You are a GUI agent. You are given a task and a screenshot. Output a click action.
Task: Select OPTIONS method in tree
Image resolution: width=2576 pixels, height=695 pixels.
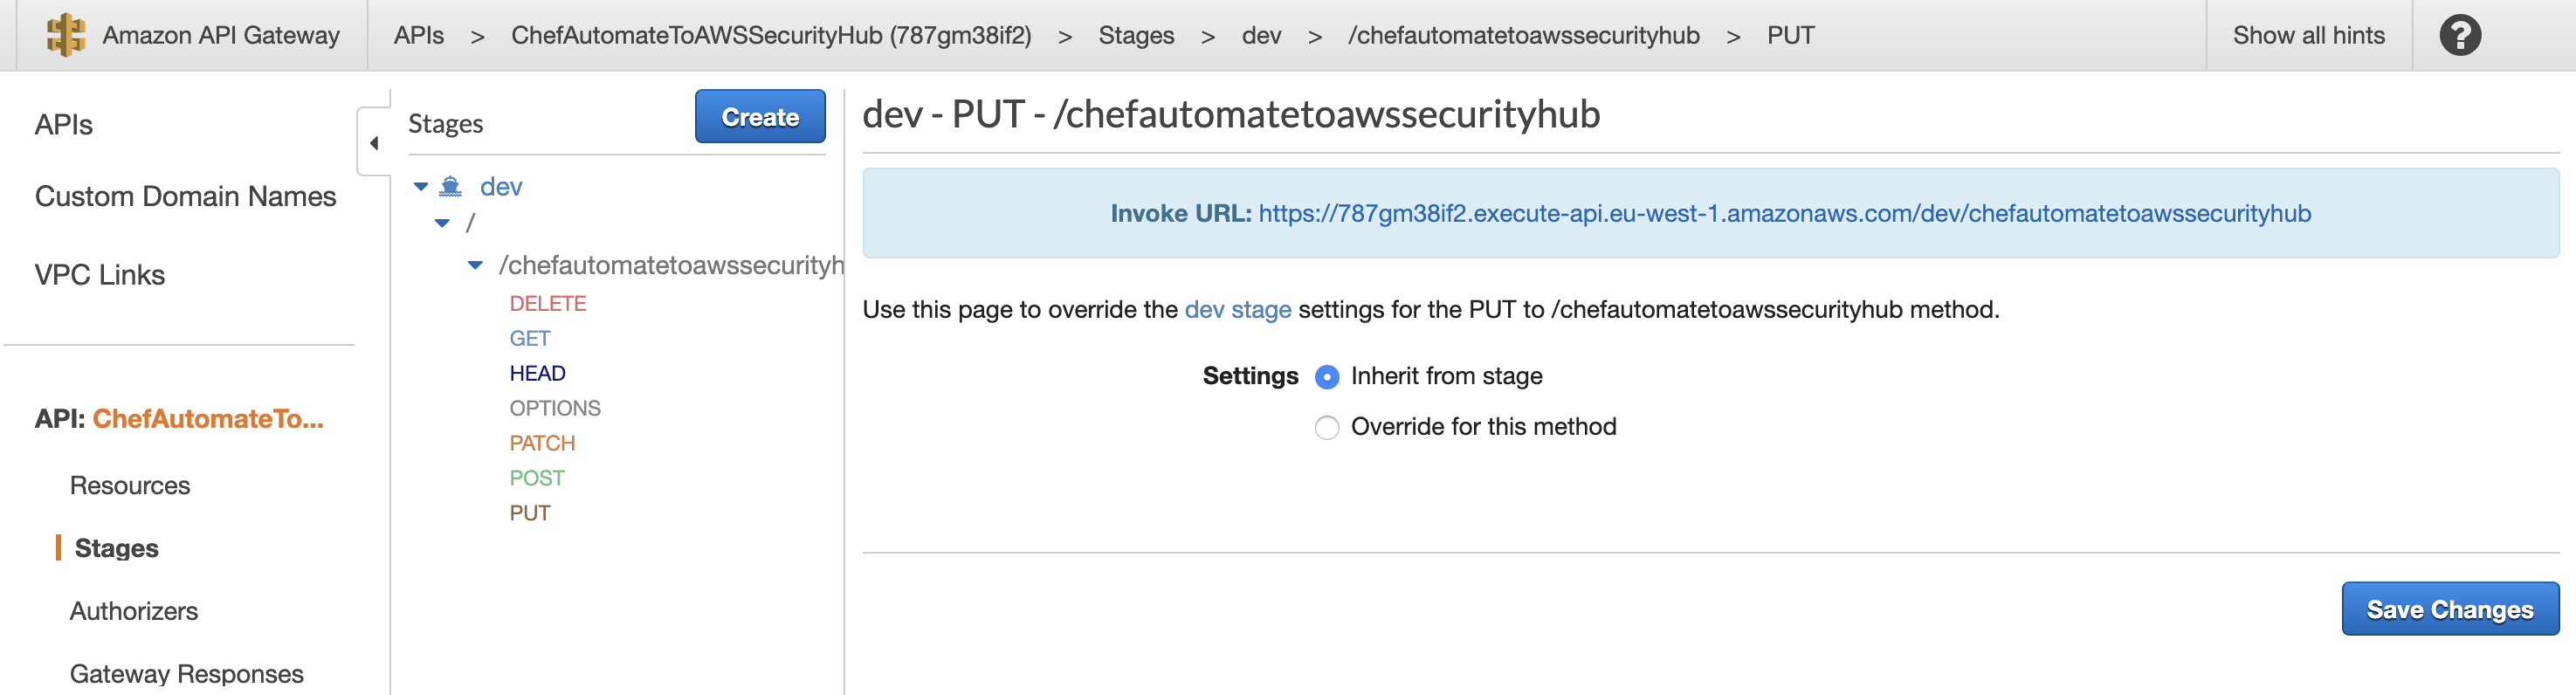point(555,409)
